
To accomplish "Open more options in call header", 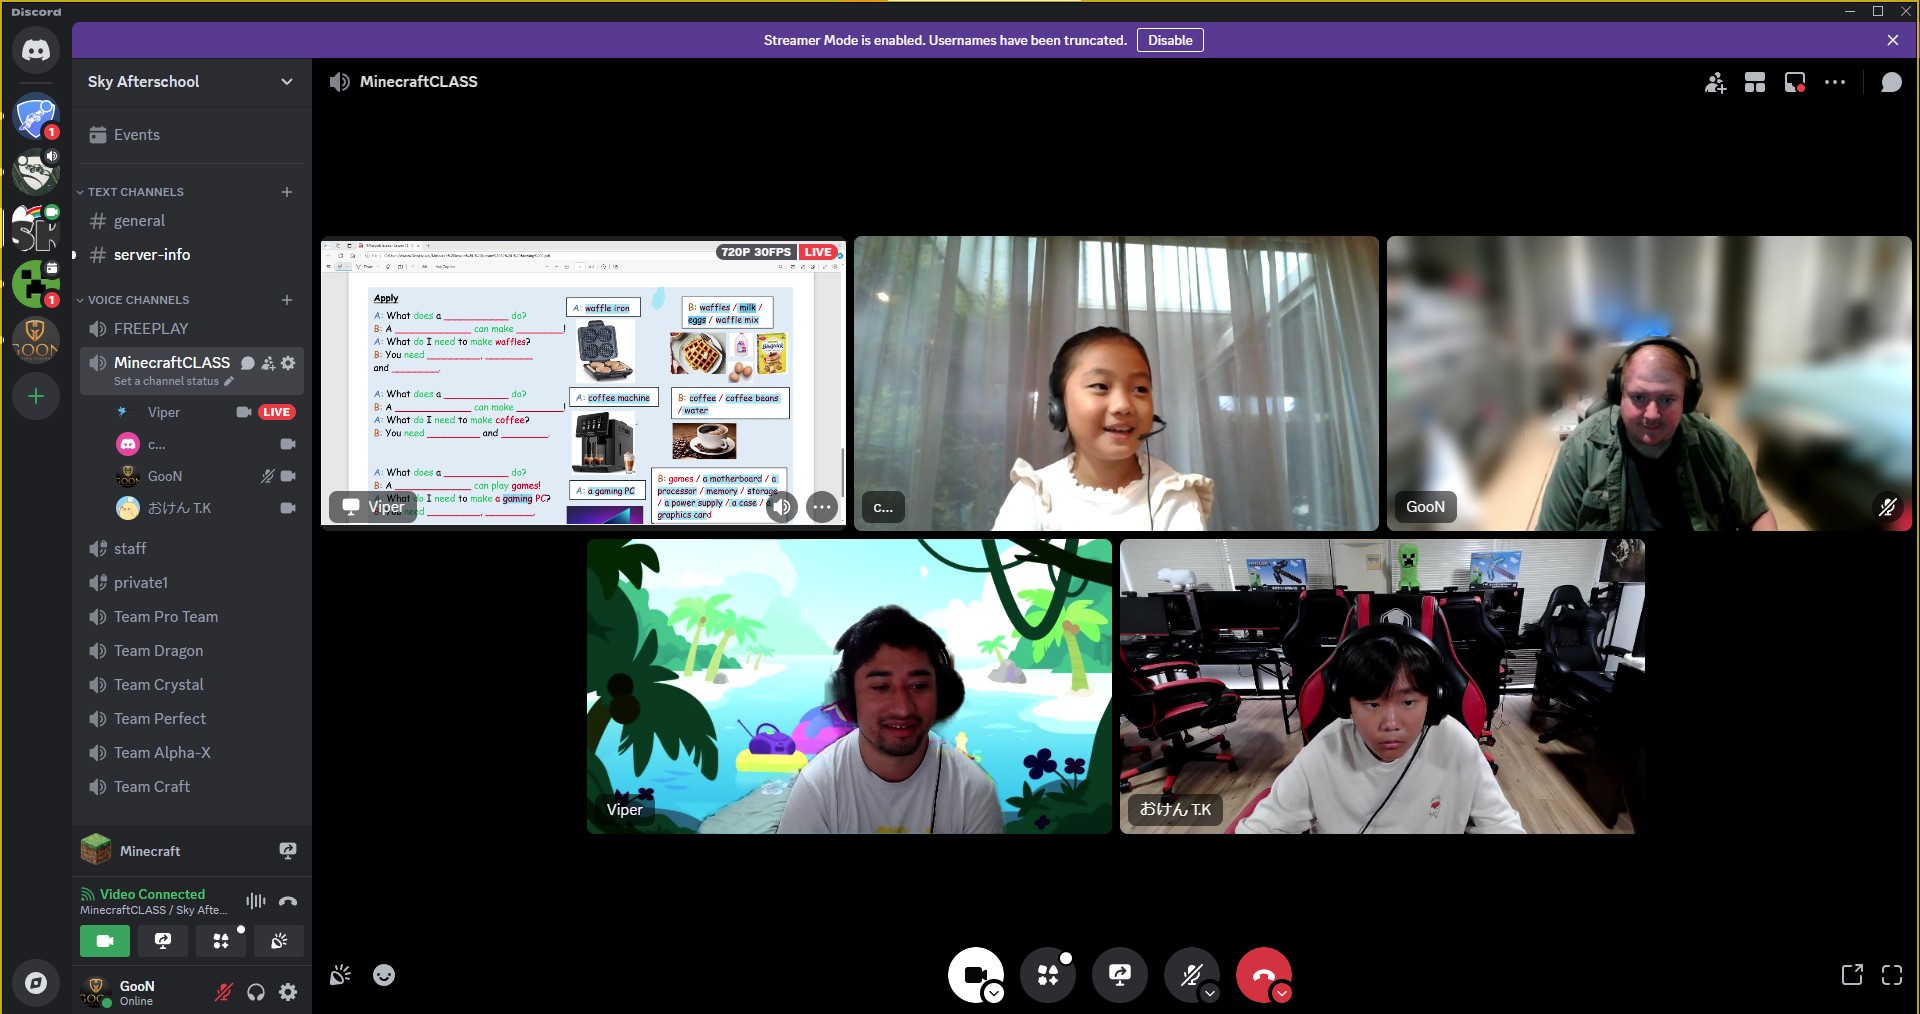I will (1835, 82).
